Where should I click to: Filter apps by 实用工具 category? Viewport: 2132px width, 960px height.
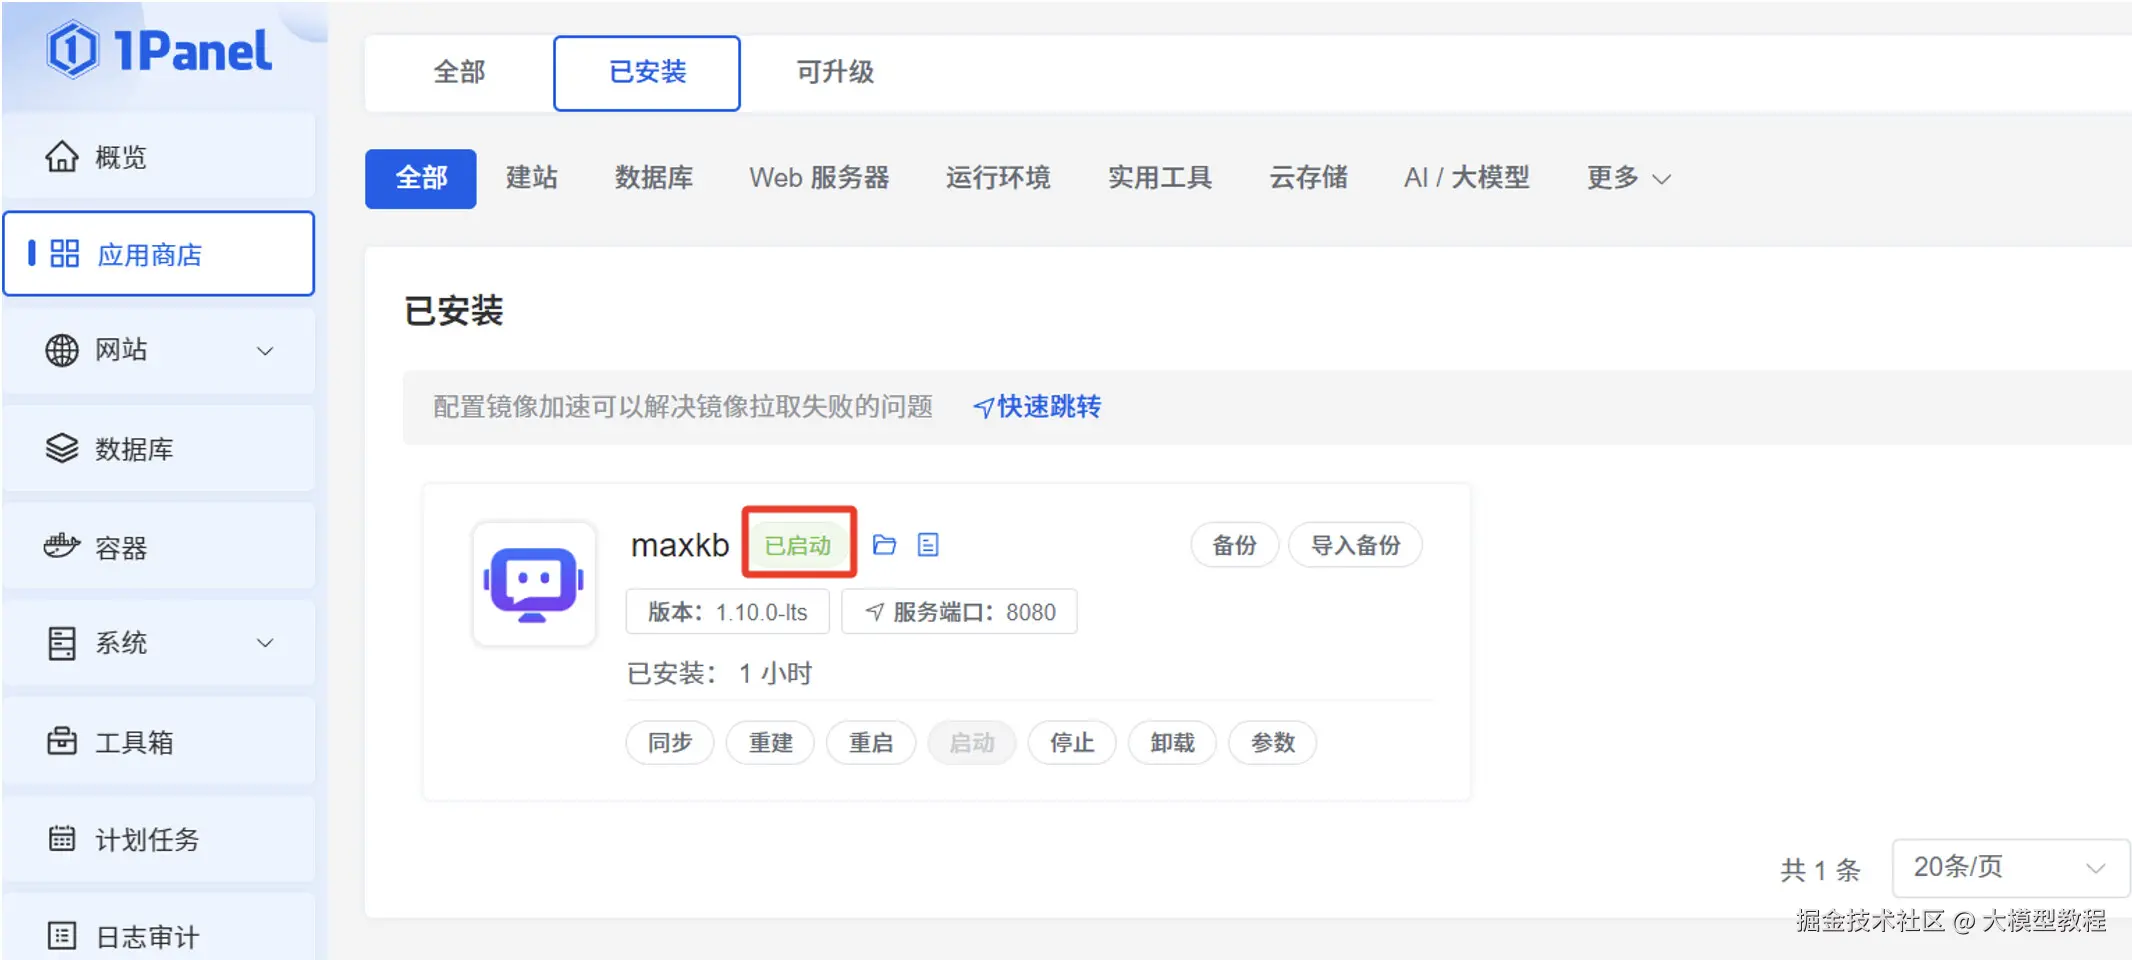[x=1160, y=178]
